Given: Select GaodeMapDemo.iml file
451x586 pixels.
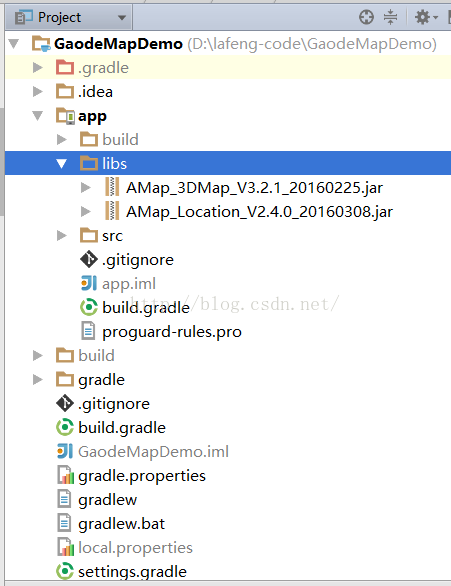Looking at the screenshot, I should click(153, 451).
